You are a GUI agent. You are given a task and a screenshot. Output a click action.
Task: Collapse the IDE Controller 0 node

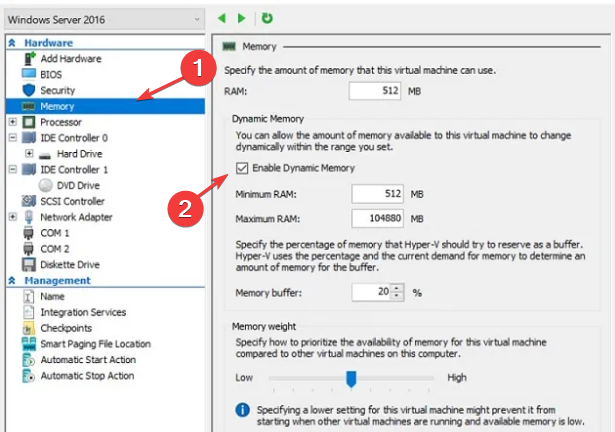coord(13,138)
